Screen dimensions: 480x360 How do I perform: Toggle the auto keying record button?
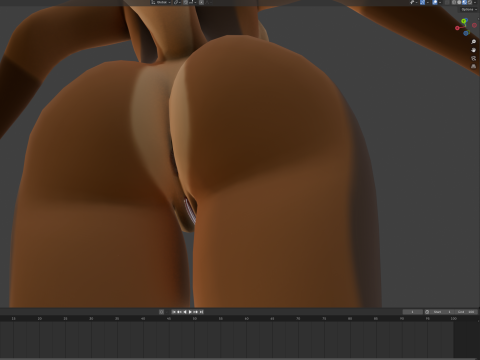click(x=161, y=312)
